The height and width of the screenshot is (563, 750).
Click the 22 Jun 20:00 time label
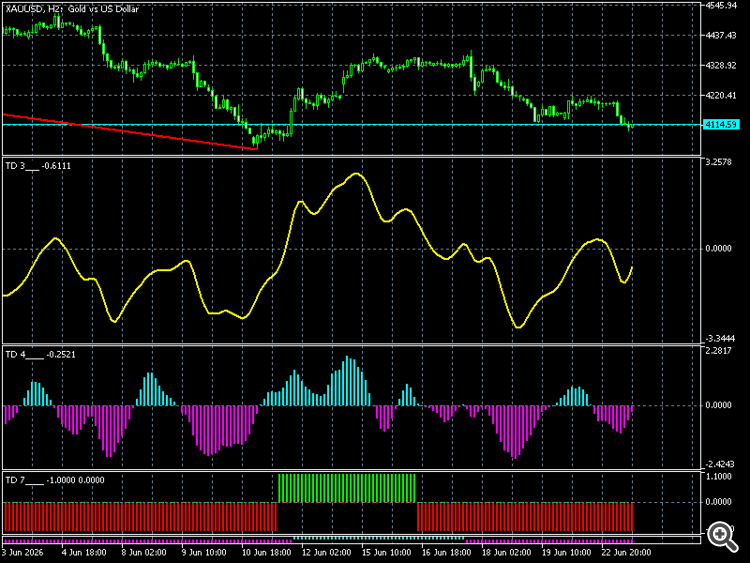[x=626, y=552]
